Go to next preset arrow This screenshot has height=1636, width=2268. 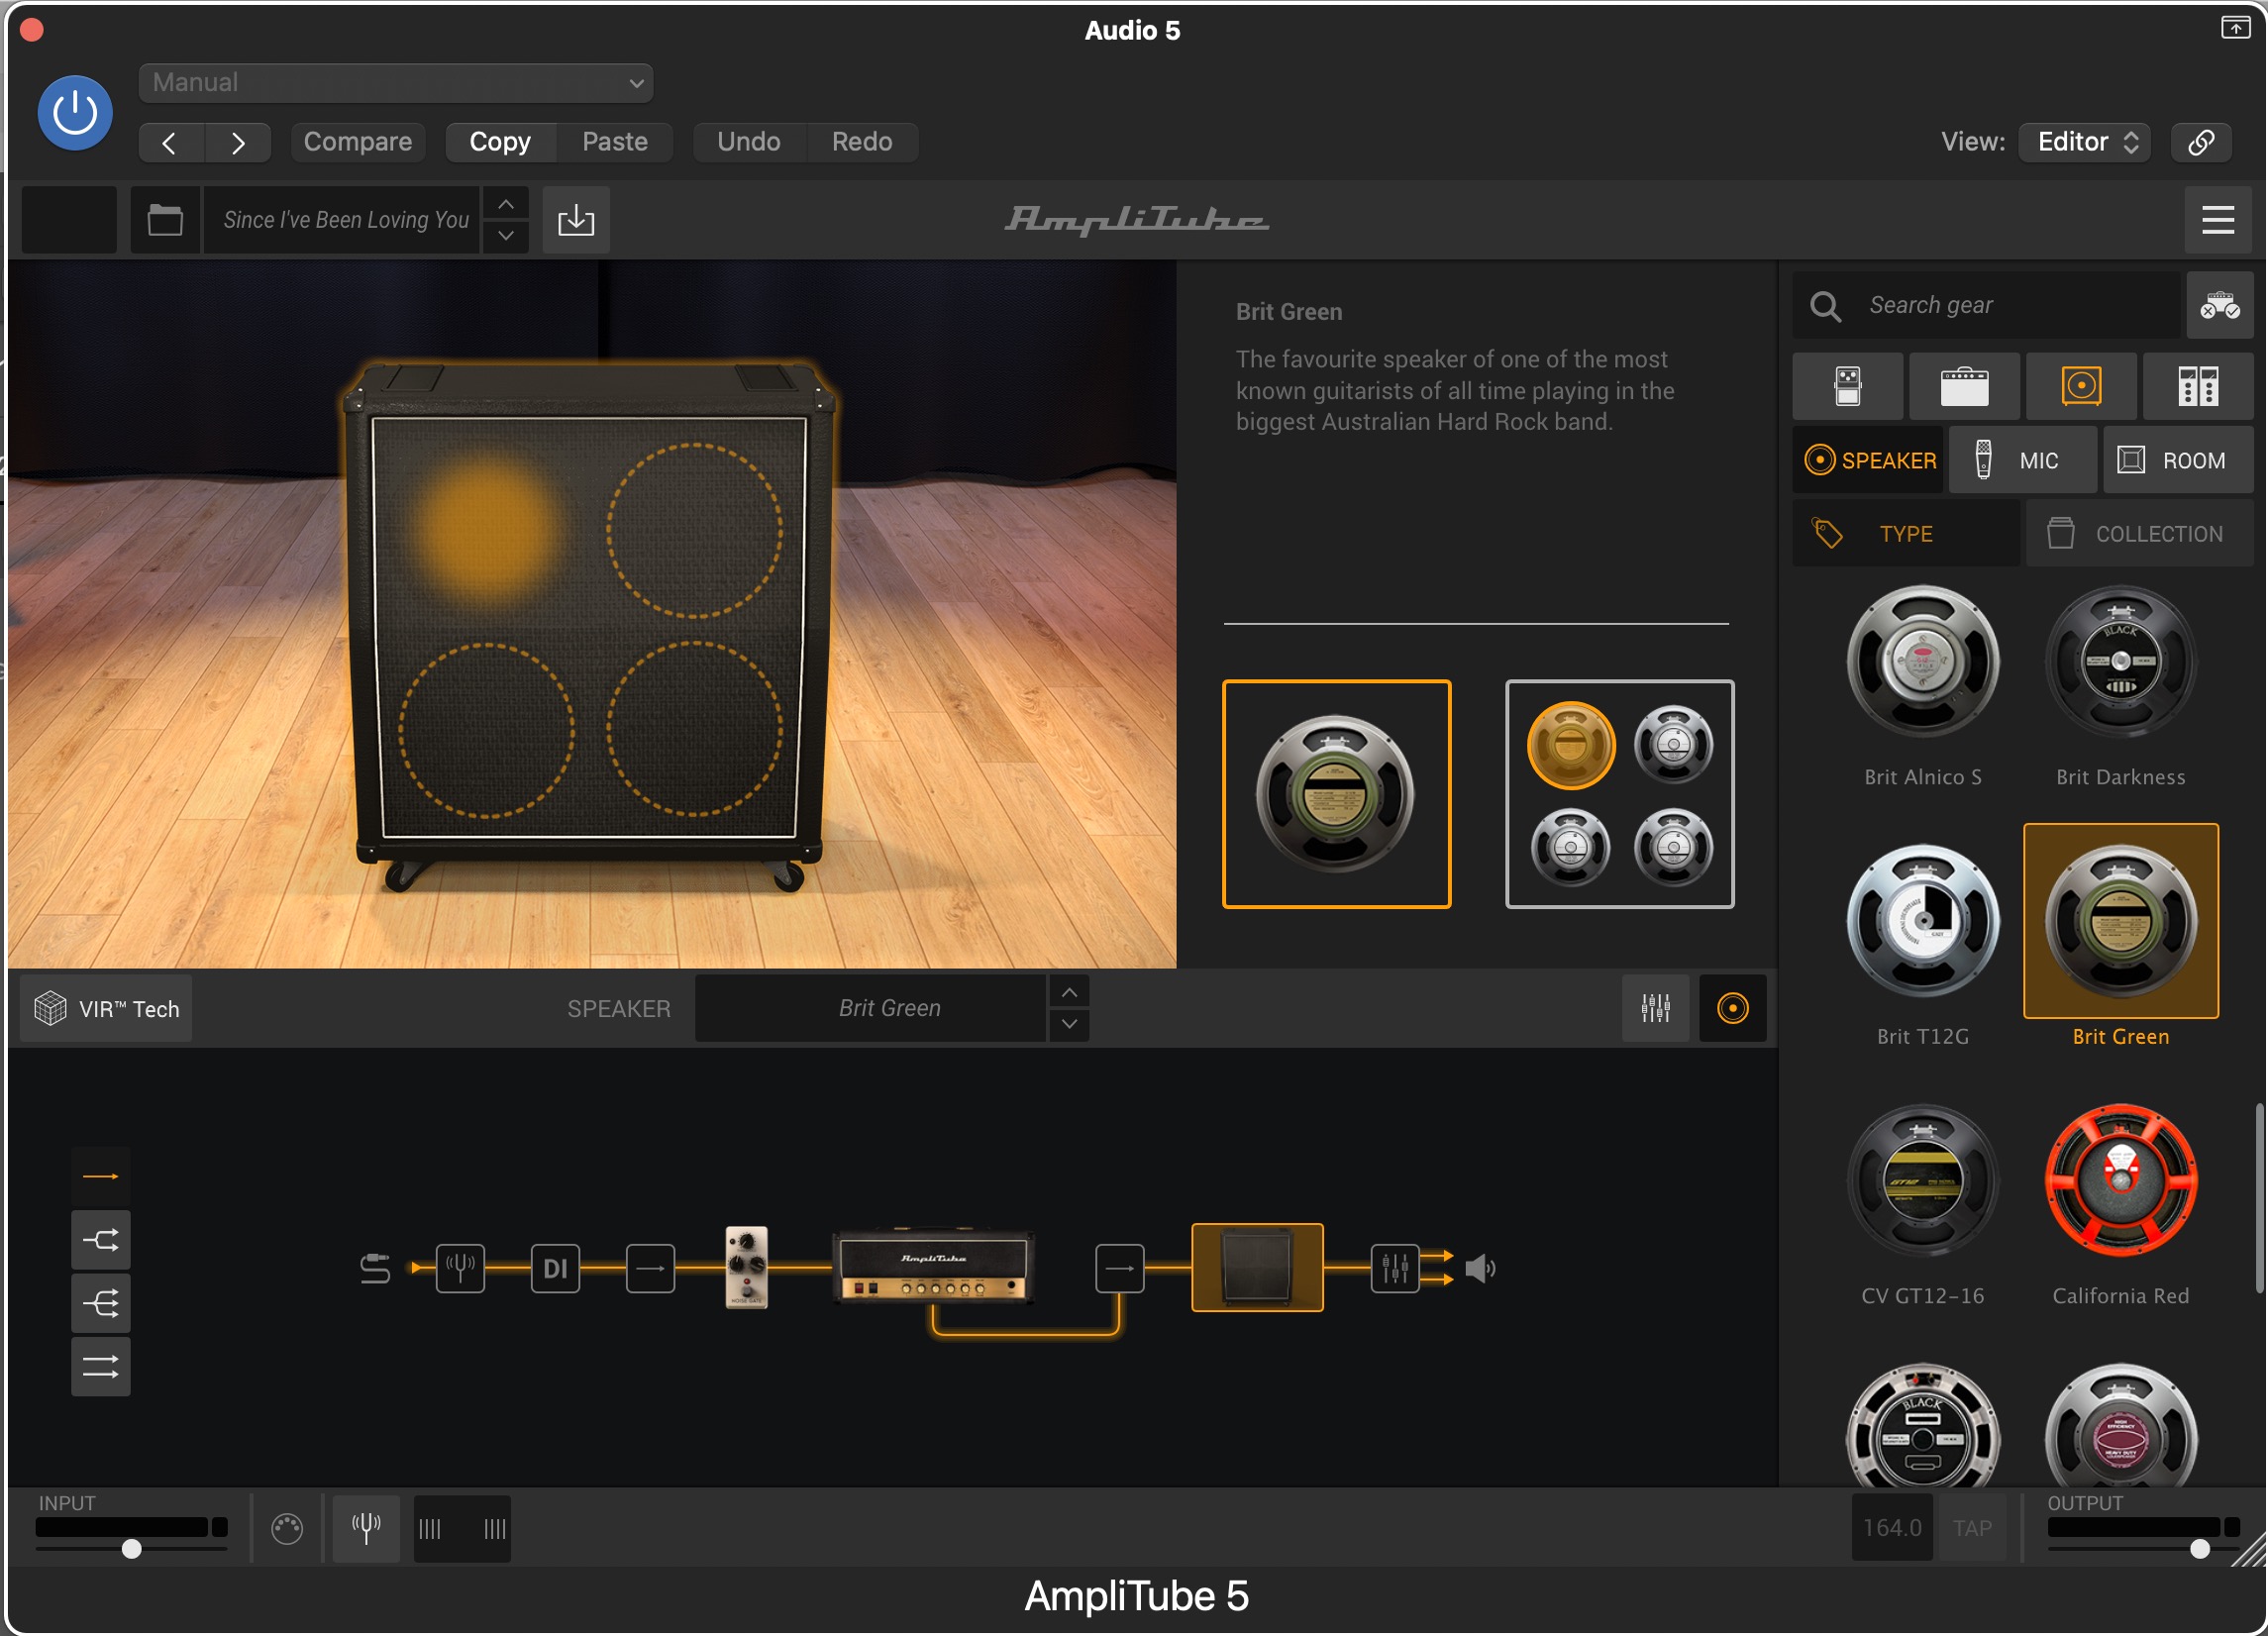pos(238,142)
